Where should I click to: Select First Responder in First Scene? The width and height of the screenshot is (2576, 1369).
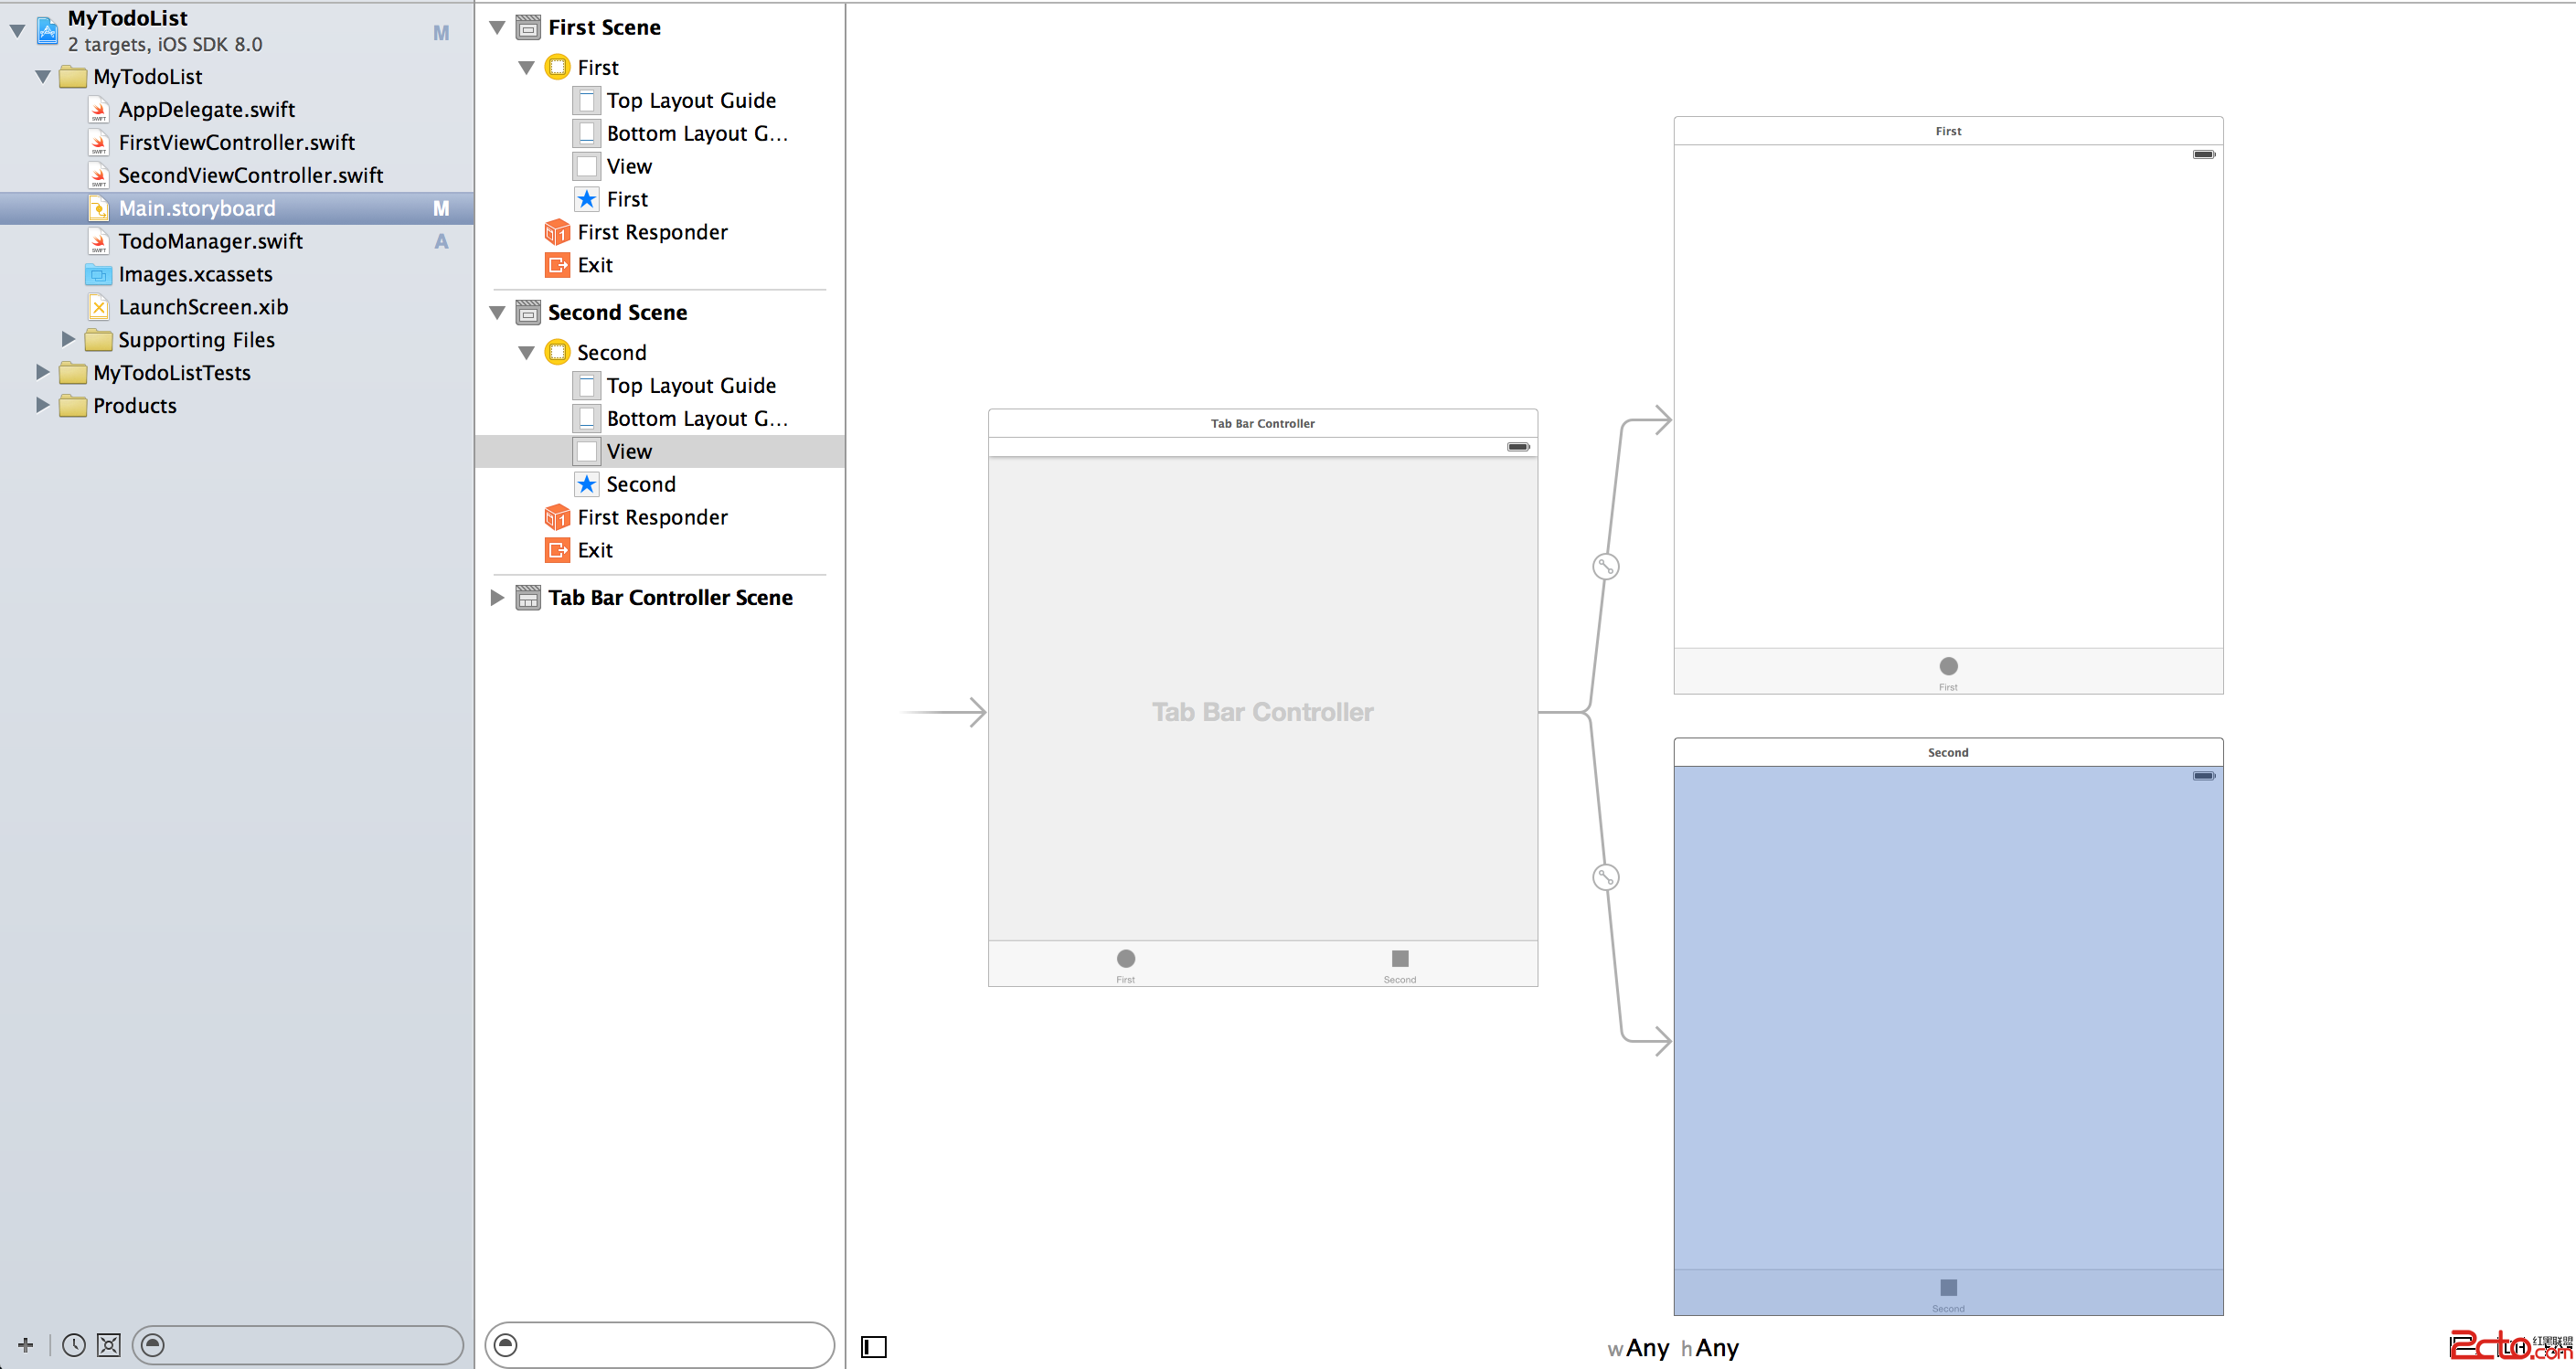tap(652, 232)
